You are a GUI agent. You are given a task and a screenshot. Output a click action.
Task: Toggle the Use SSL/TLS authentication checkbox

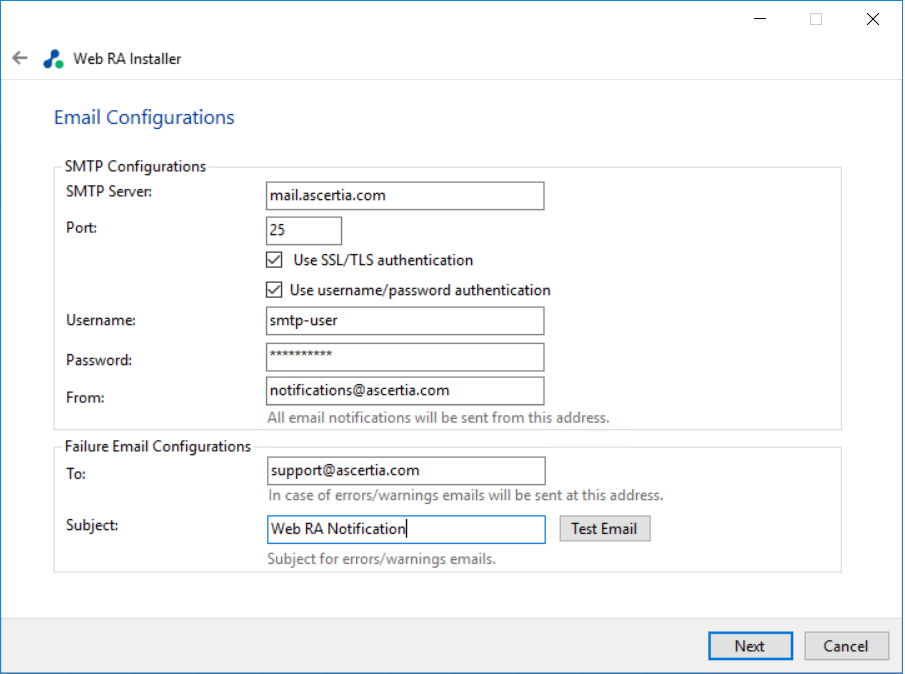[x=275, y=260]
